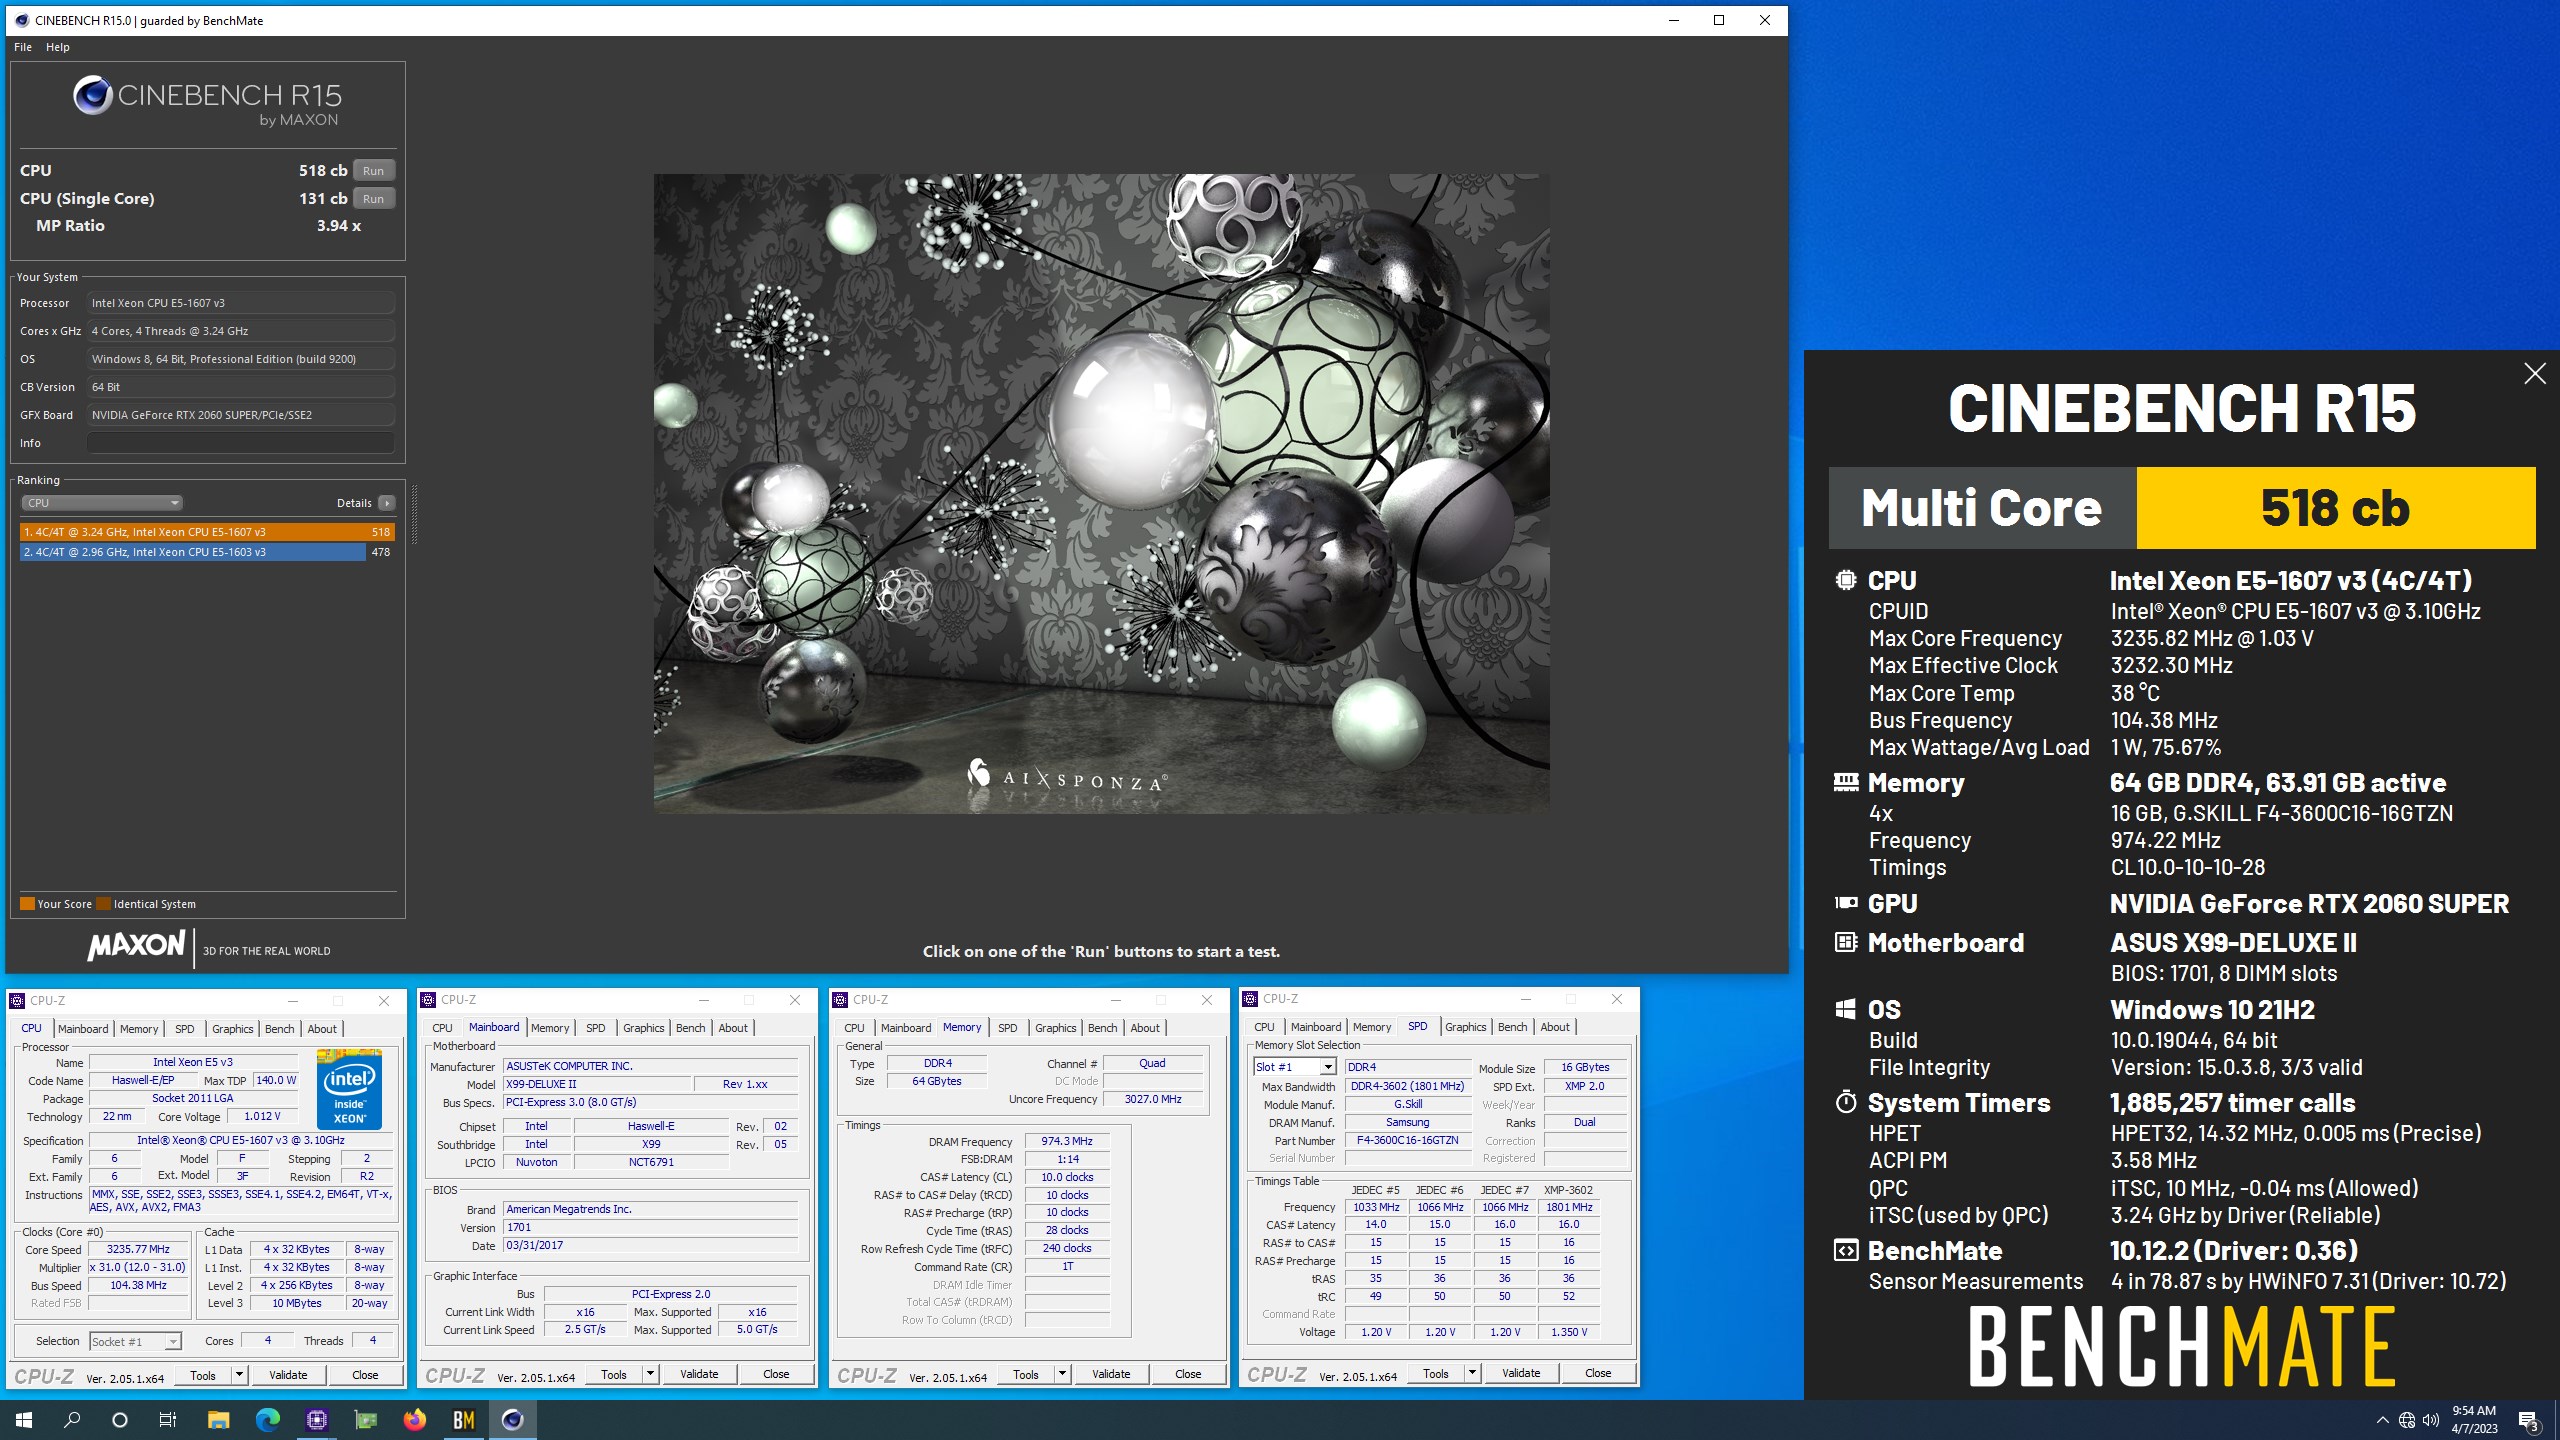Open the File menu in Cinebench
The height and width of the screenshot is (1440, 2560).
coord(23,47)
